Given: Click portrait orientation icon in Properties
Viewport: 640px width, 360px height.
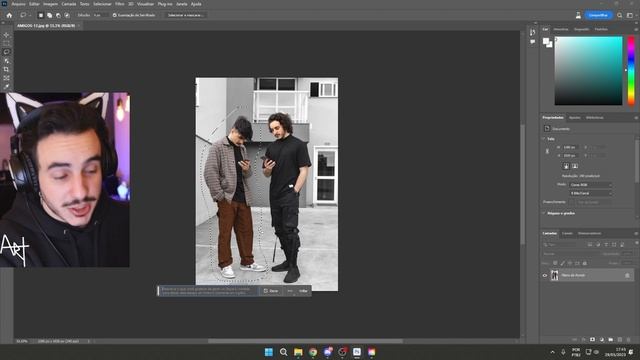Looking at the screenshot, I should pos(566,166).
